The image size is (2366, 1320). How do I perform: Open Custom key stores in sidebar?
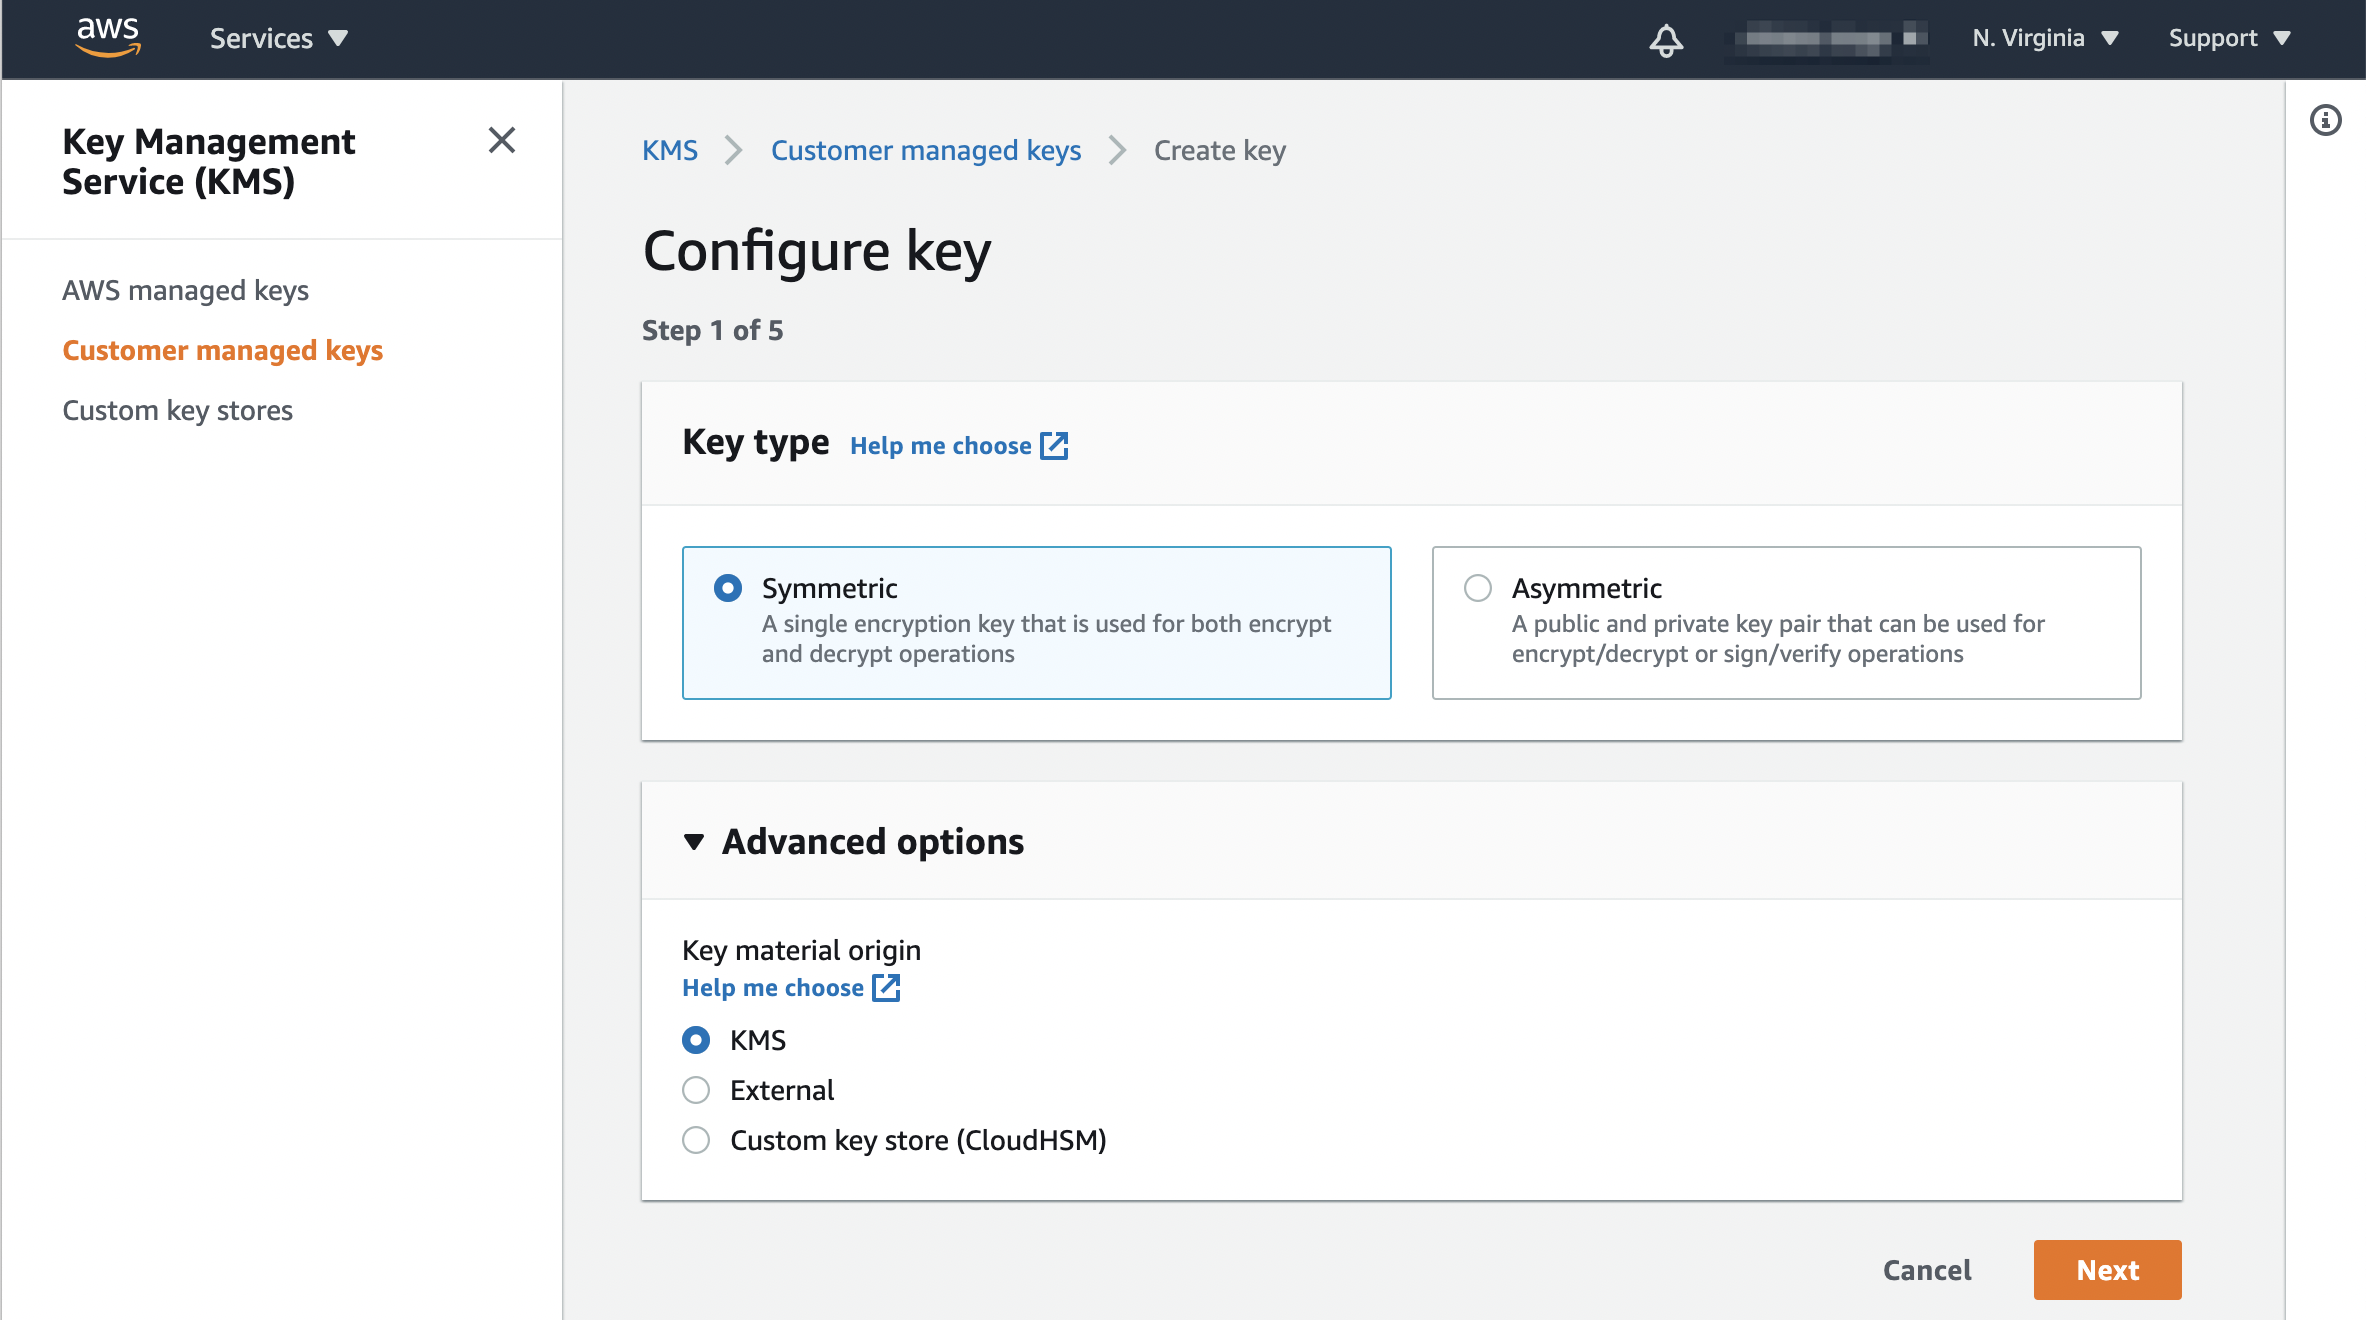[x=177, y=410]
